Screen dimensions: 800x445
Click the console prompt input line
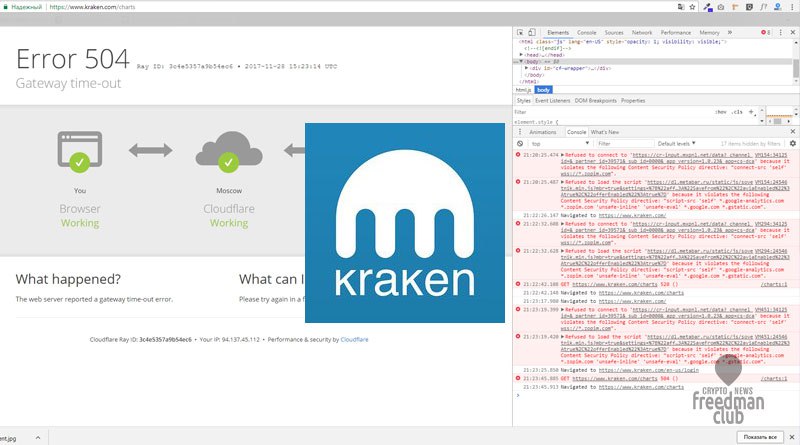click(x=656, y=395)
